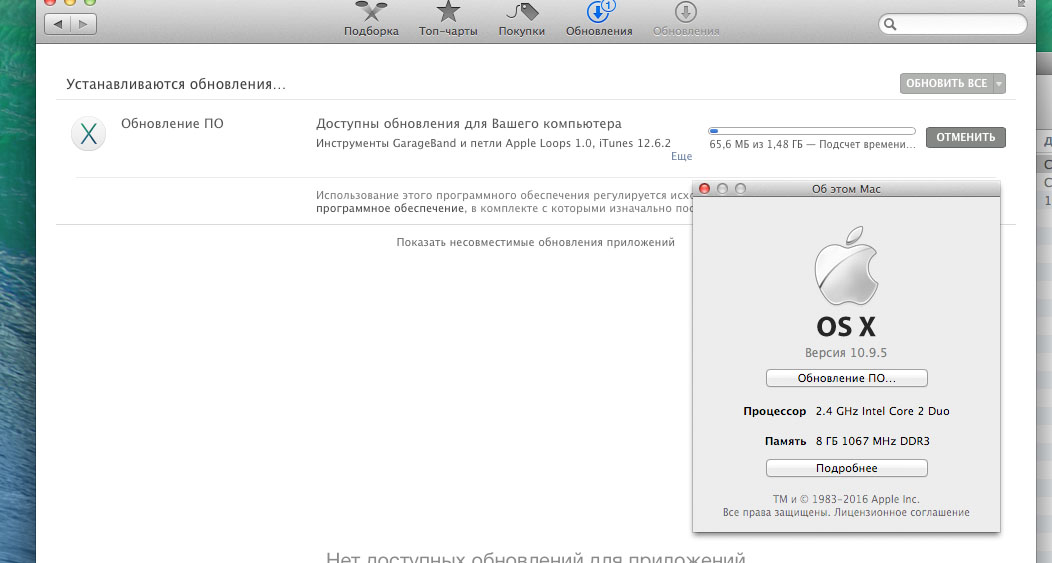Open Показать несовместимые обновления приложений
Screen dimensions: 1052x563
tap(535, 242)
